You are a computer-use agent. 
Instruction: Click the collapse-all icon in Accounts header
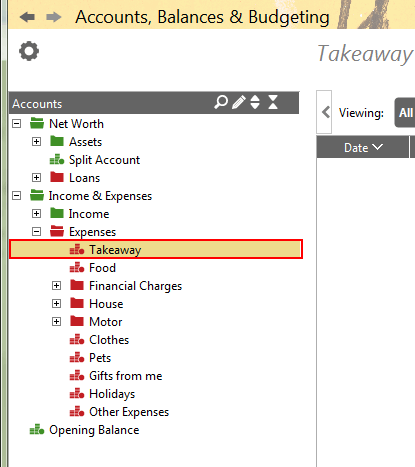coord(273,102)
